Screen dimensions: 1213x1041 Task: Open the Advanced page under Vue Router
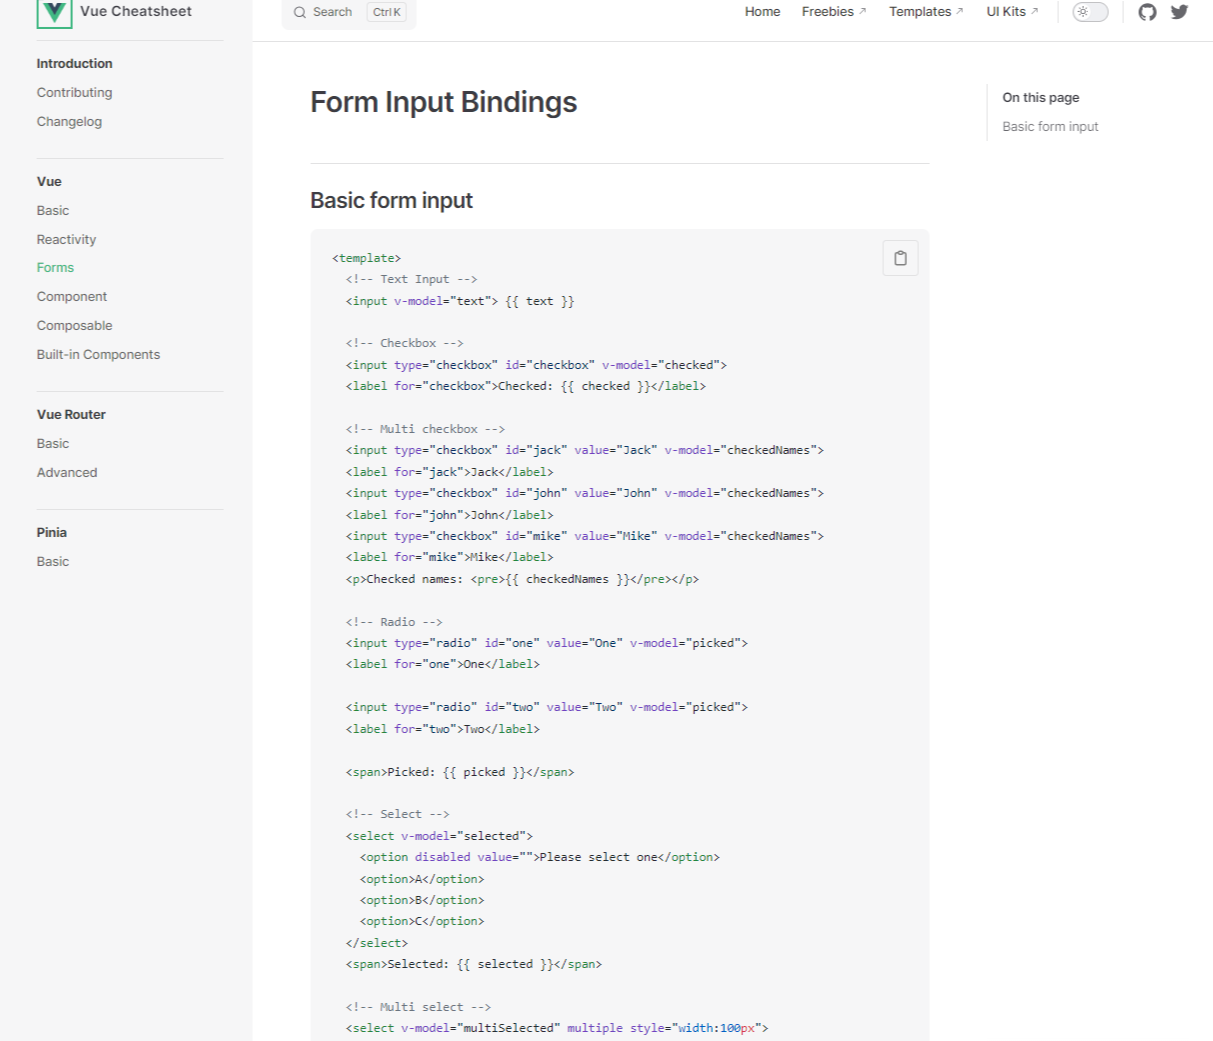pos(67,472)
